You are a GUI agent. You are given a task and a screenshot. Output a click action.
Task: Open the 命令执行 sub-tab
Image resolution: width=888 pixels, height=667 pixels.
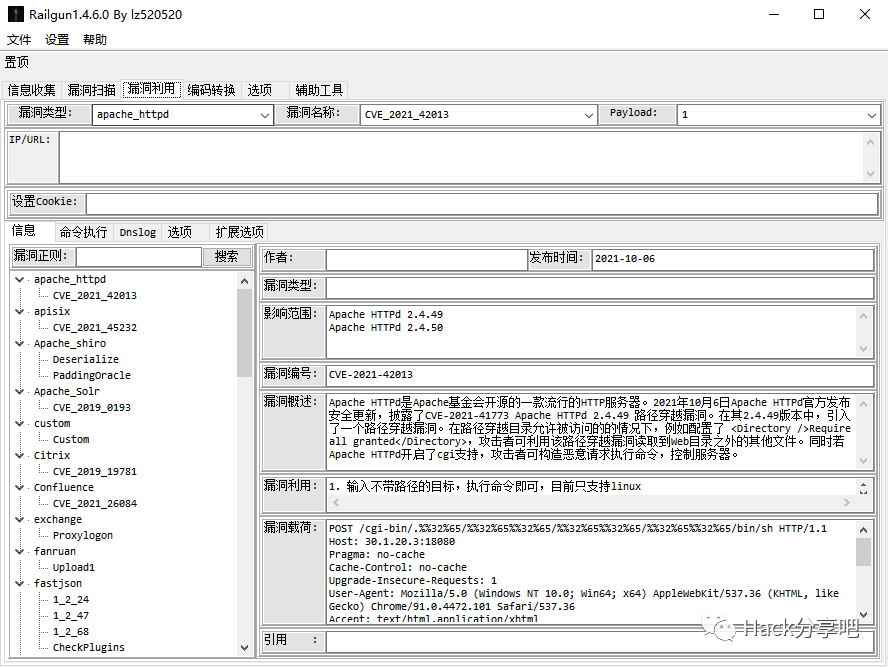click(x=83, y=232)
